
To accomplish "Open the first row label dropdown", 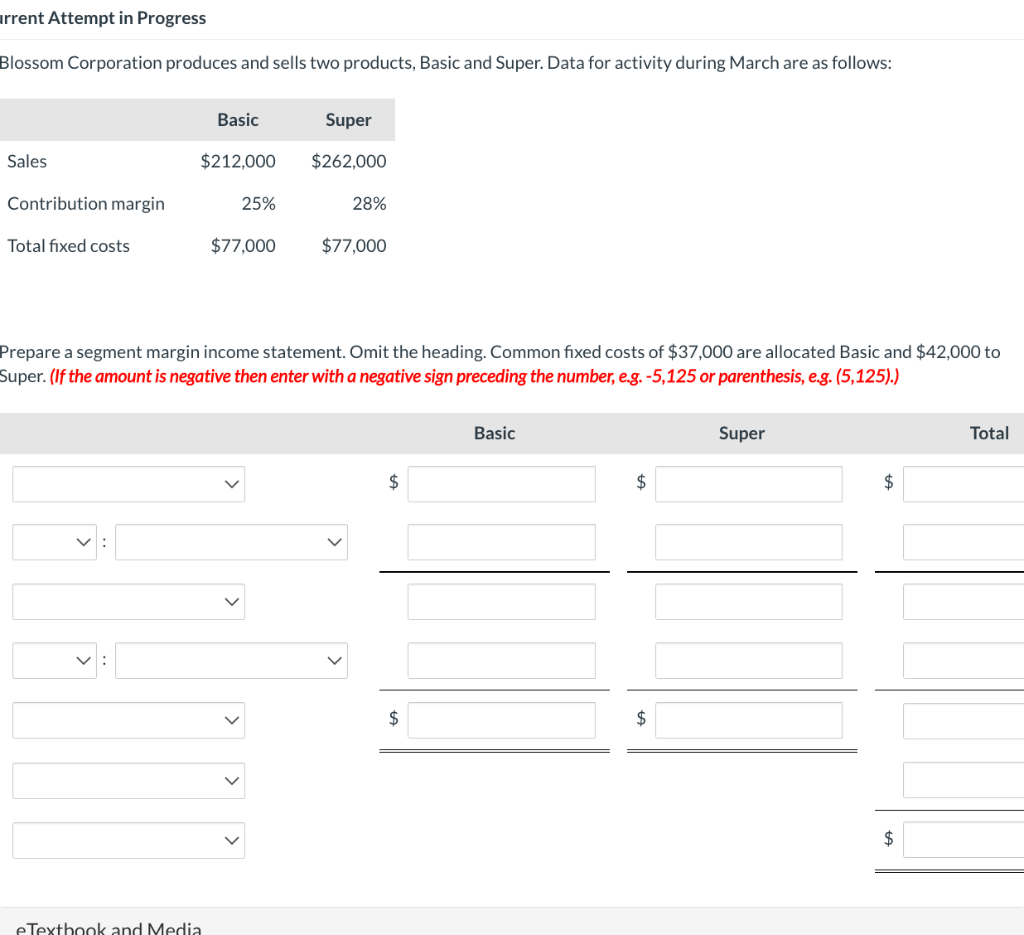I will (129, 484).
